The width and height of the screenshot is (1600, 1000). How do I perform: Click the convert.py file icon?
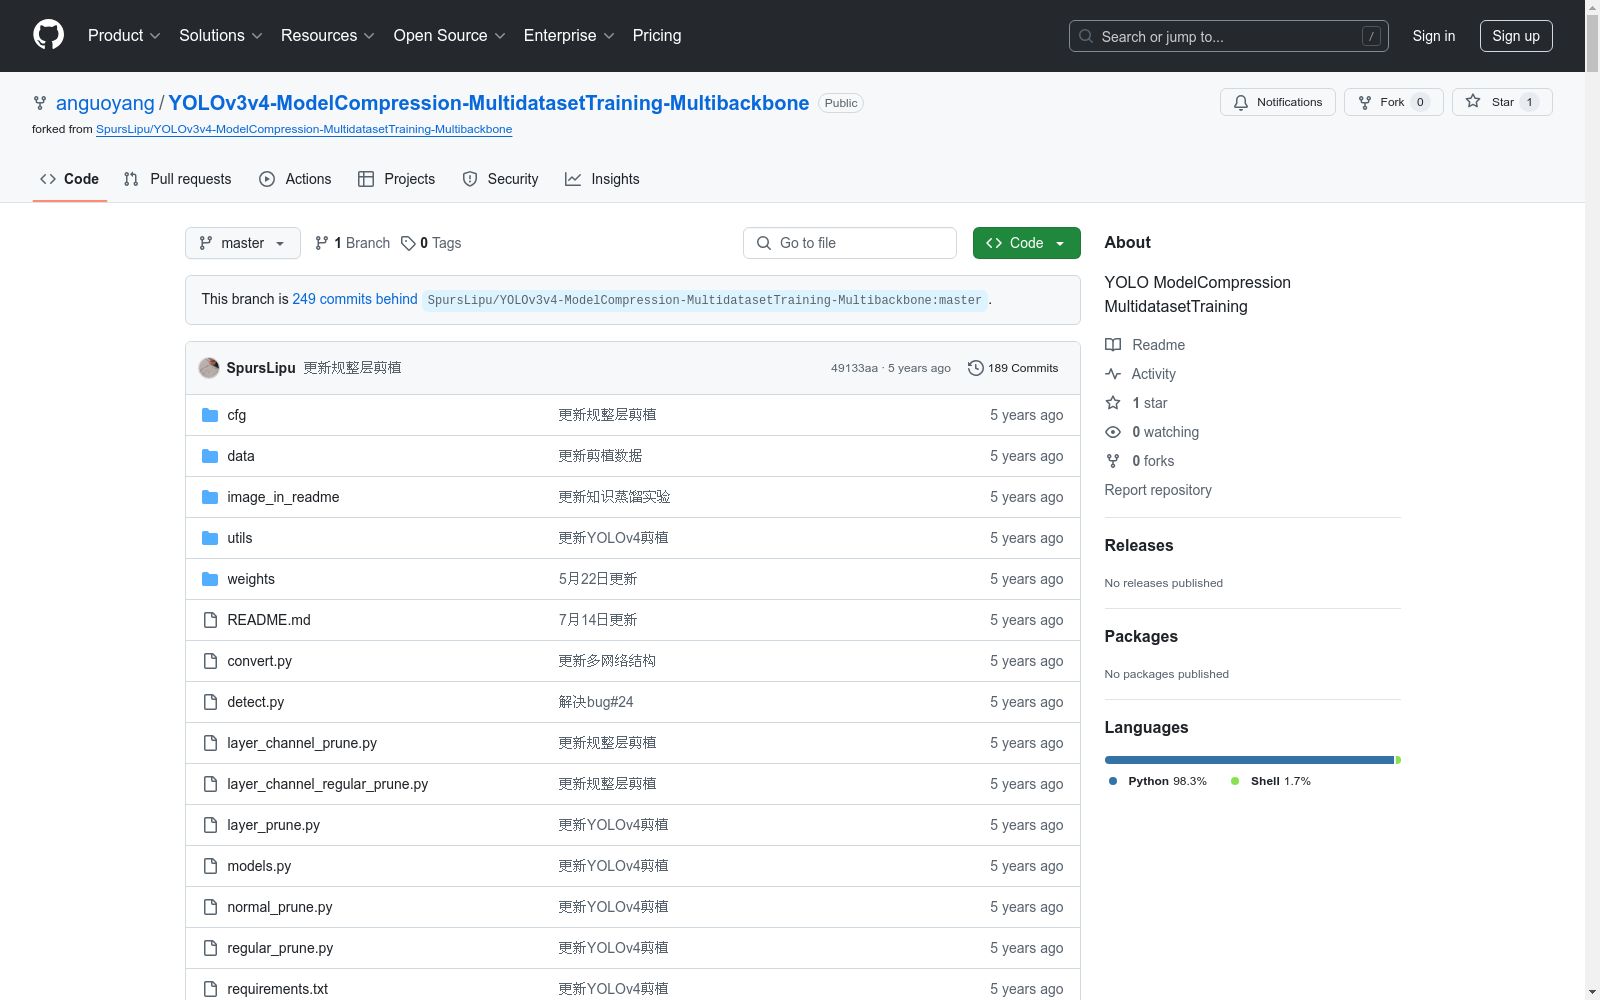coord(210,661)
